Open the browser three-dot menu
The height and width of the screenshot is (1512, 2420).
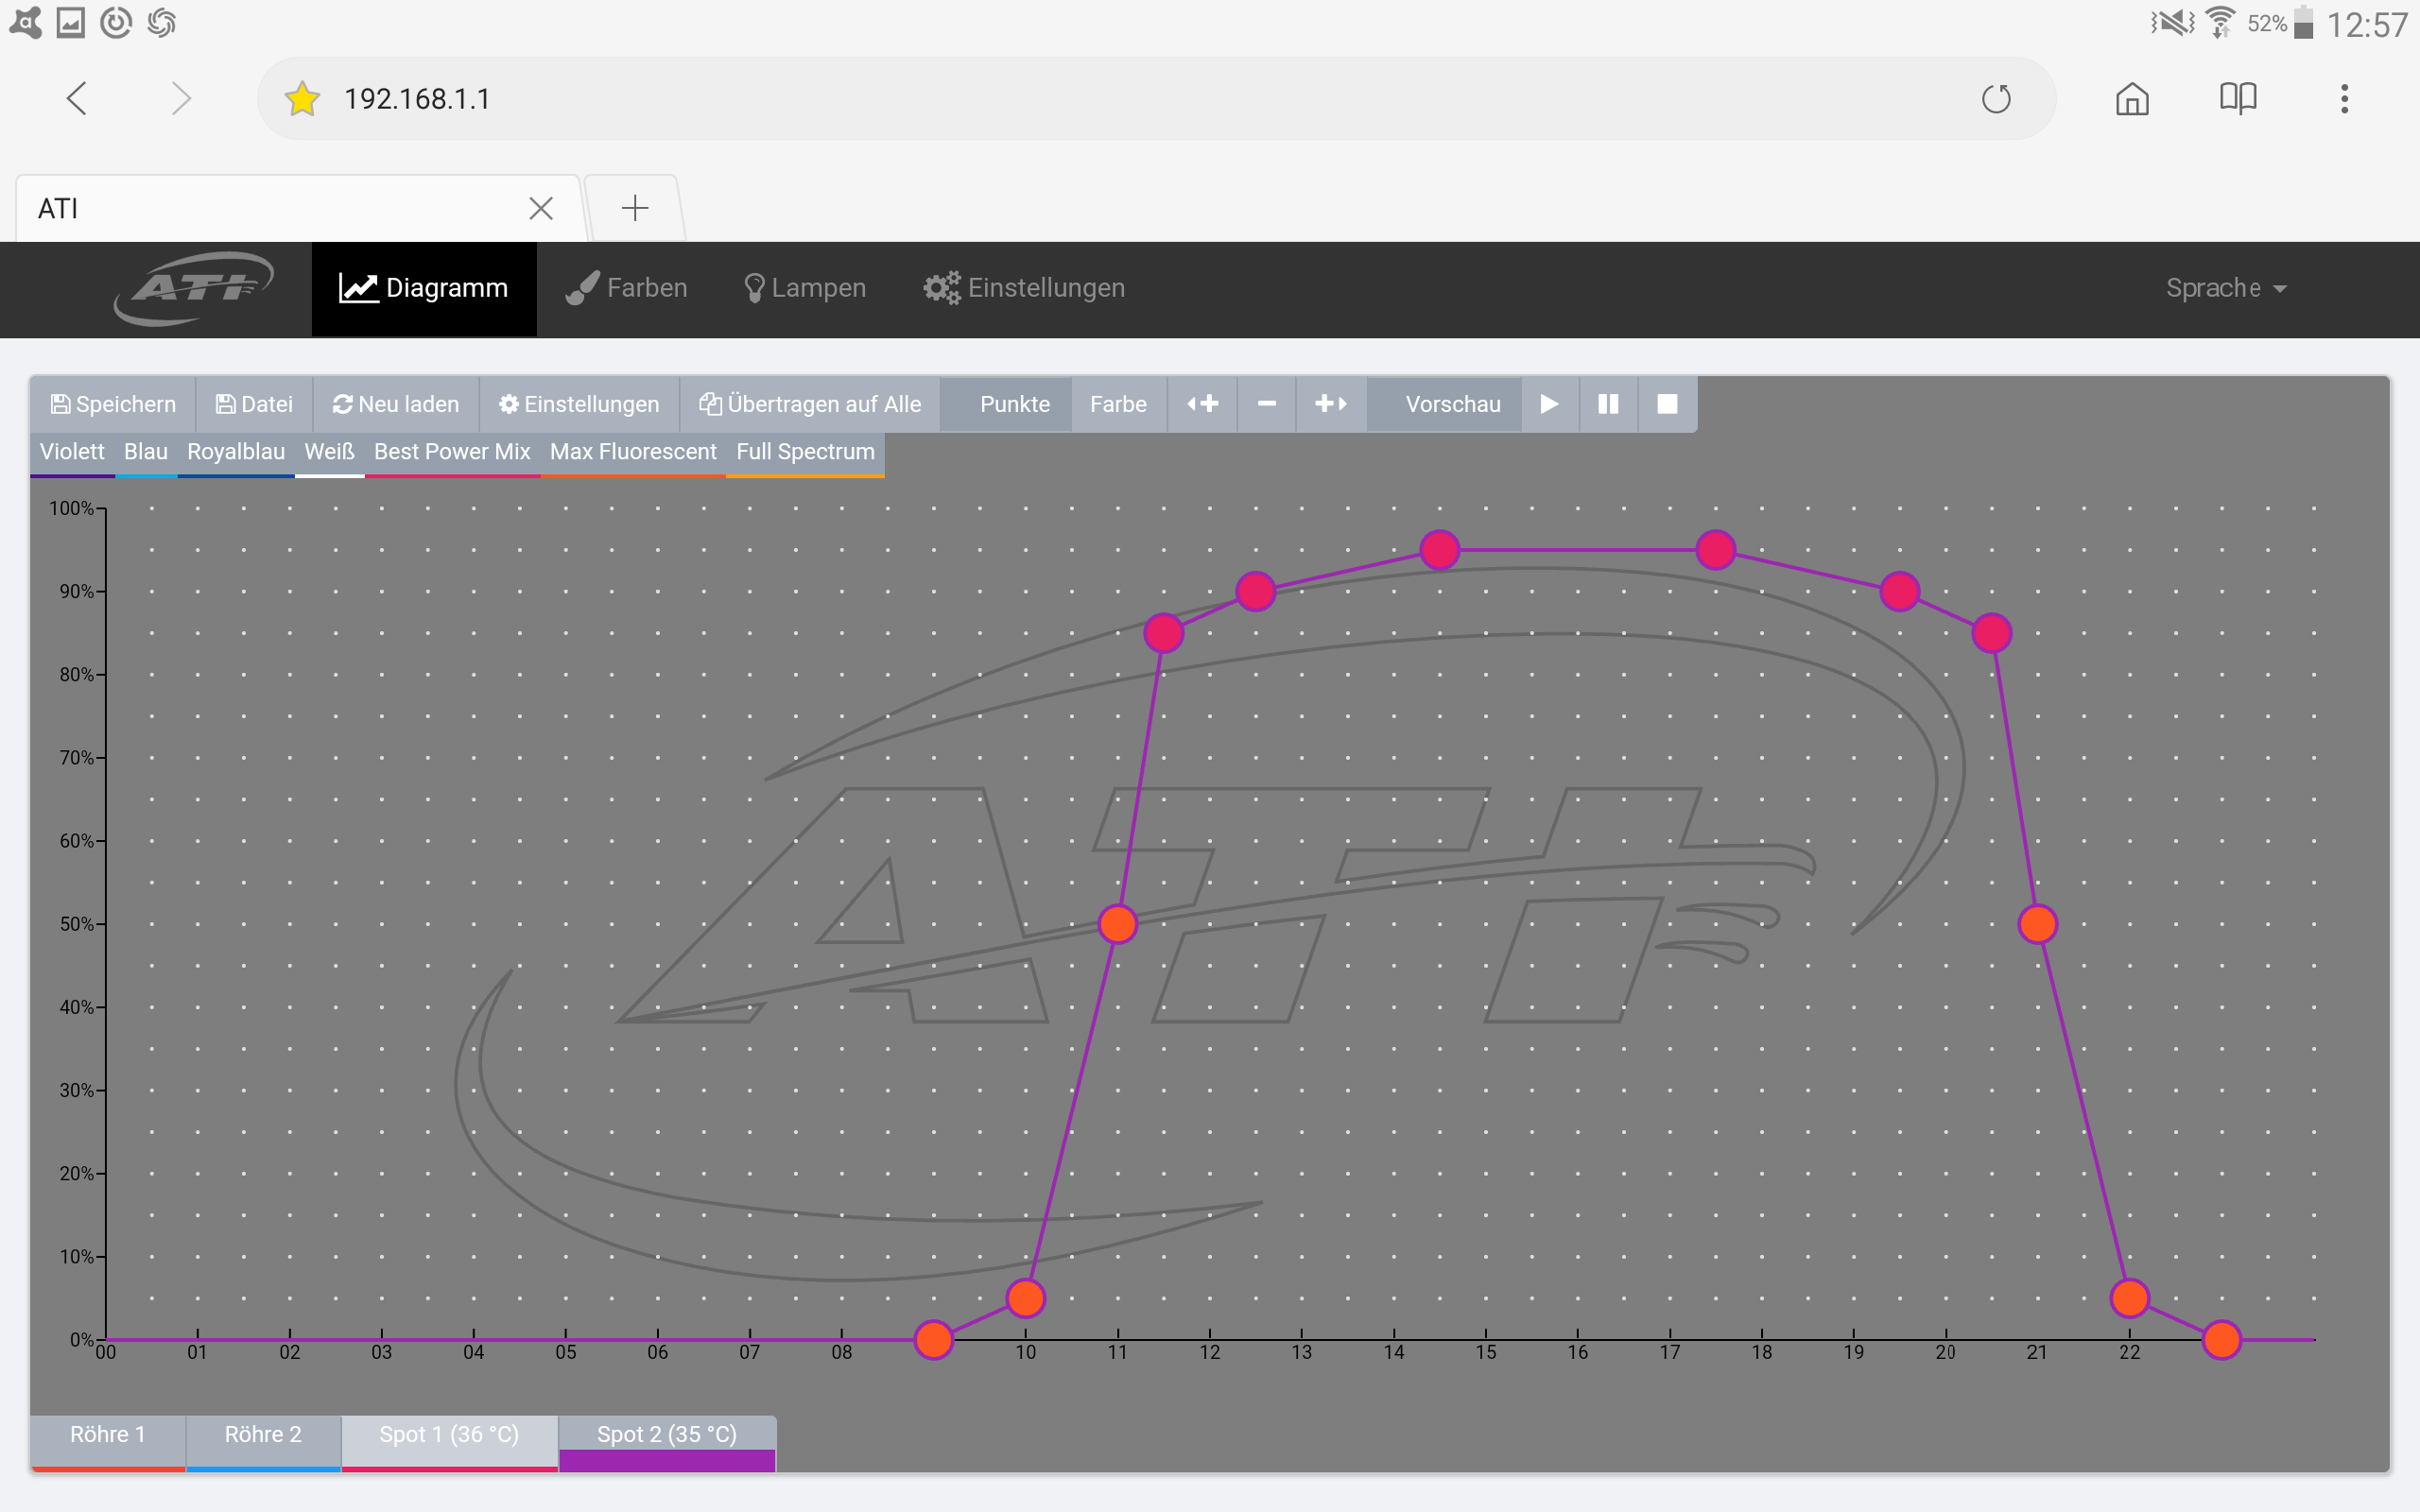pyautogui.click(x=2344, y=99)
